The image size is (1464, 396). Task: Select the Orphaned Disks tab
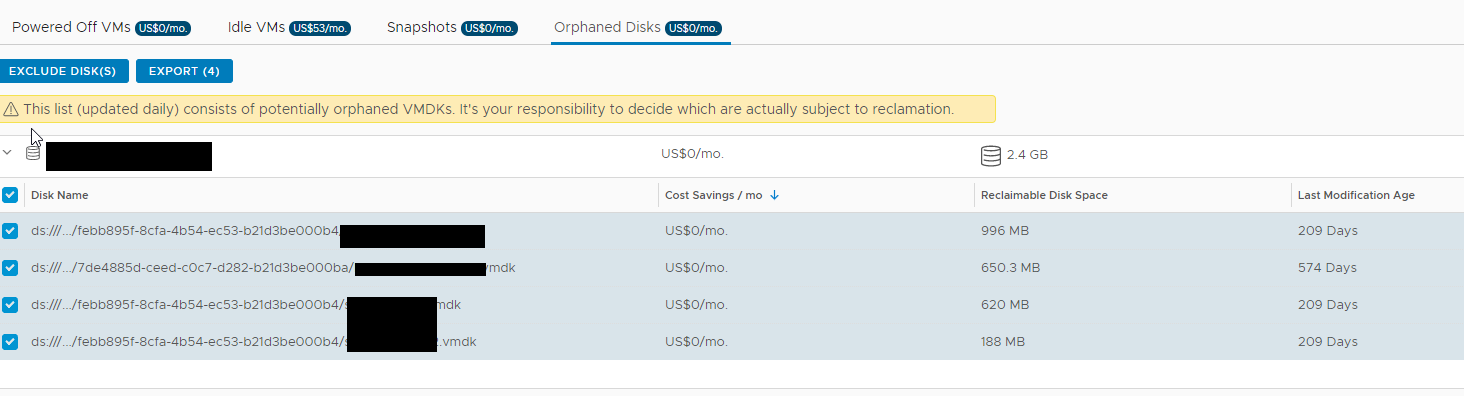click(638, 27)
